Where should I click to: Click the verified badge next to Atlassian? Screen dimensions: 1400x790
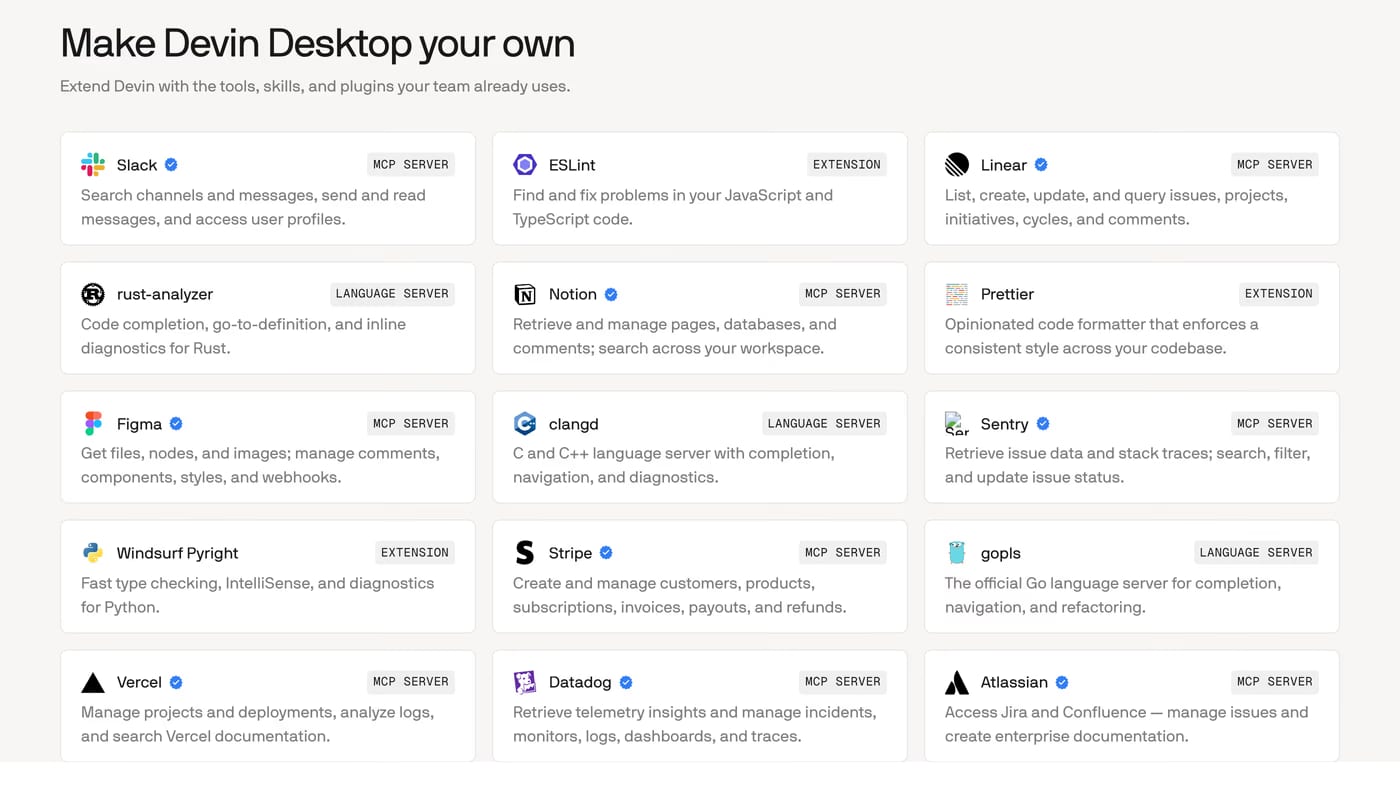[x=1062, y=682]
